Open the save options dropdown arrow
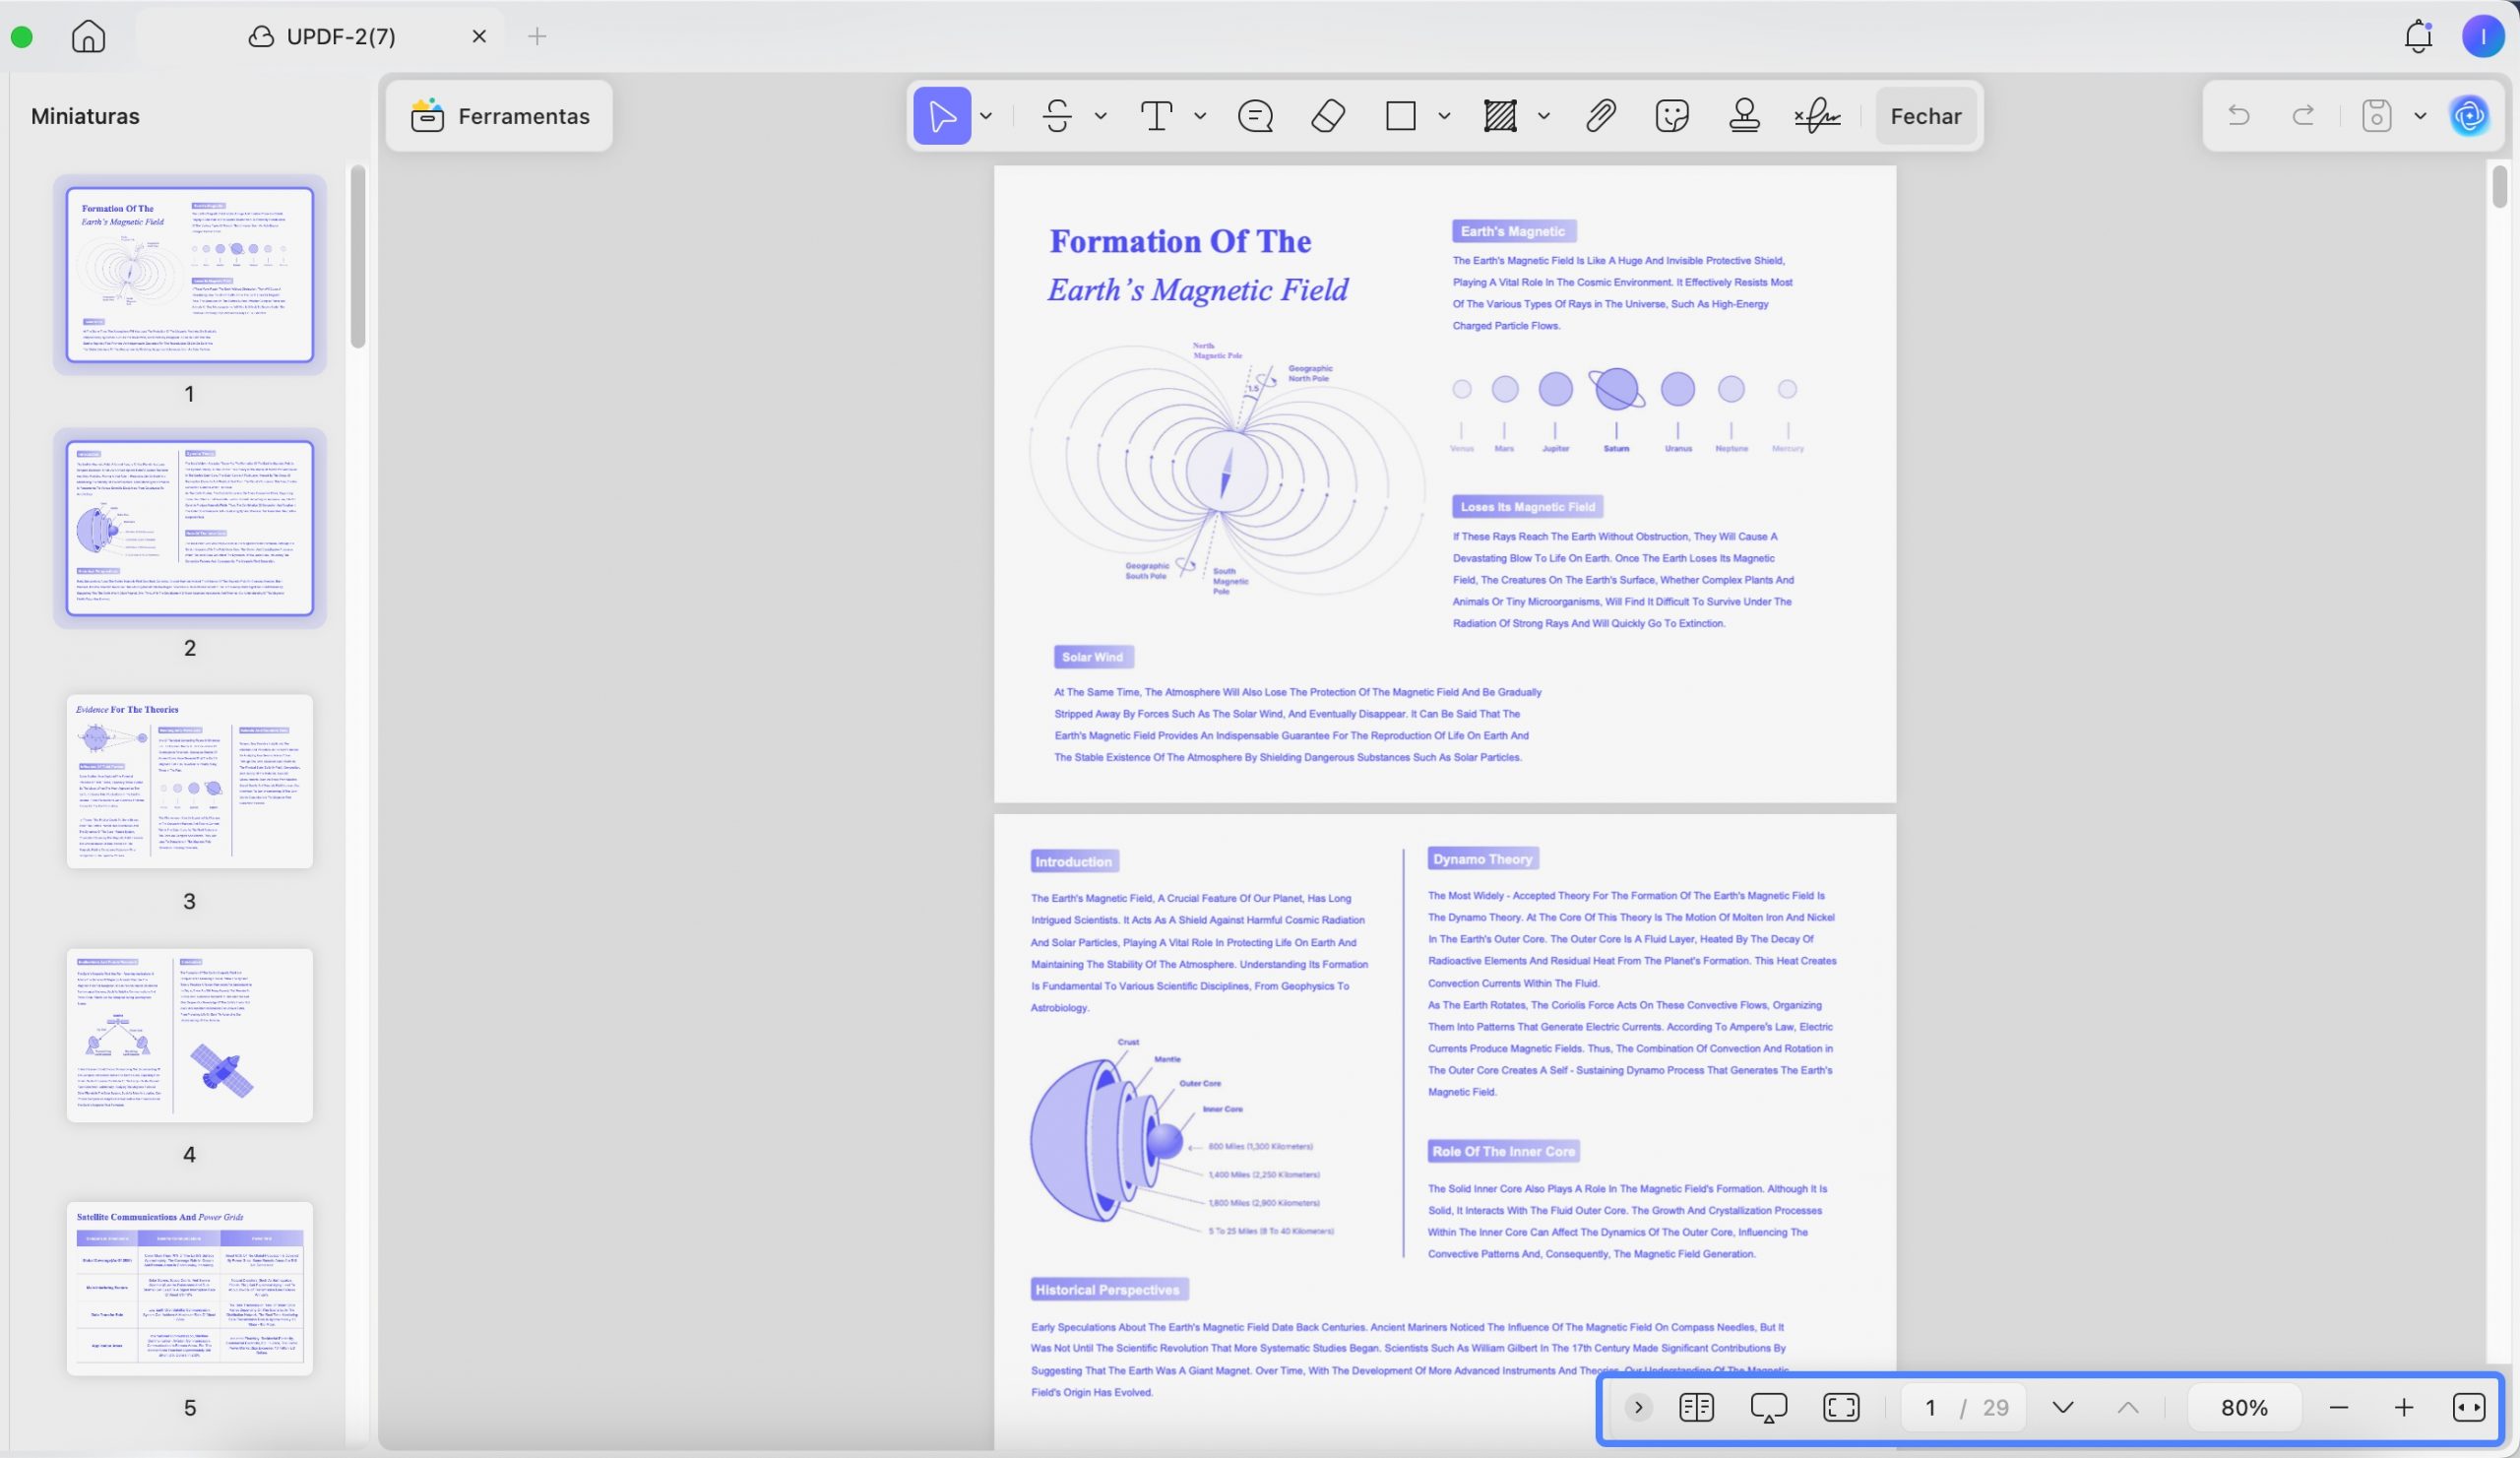Screen dimensions: 2520x1458 click(2420, 116)
